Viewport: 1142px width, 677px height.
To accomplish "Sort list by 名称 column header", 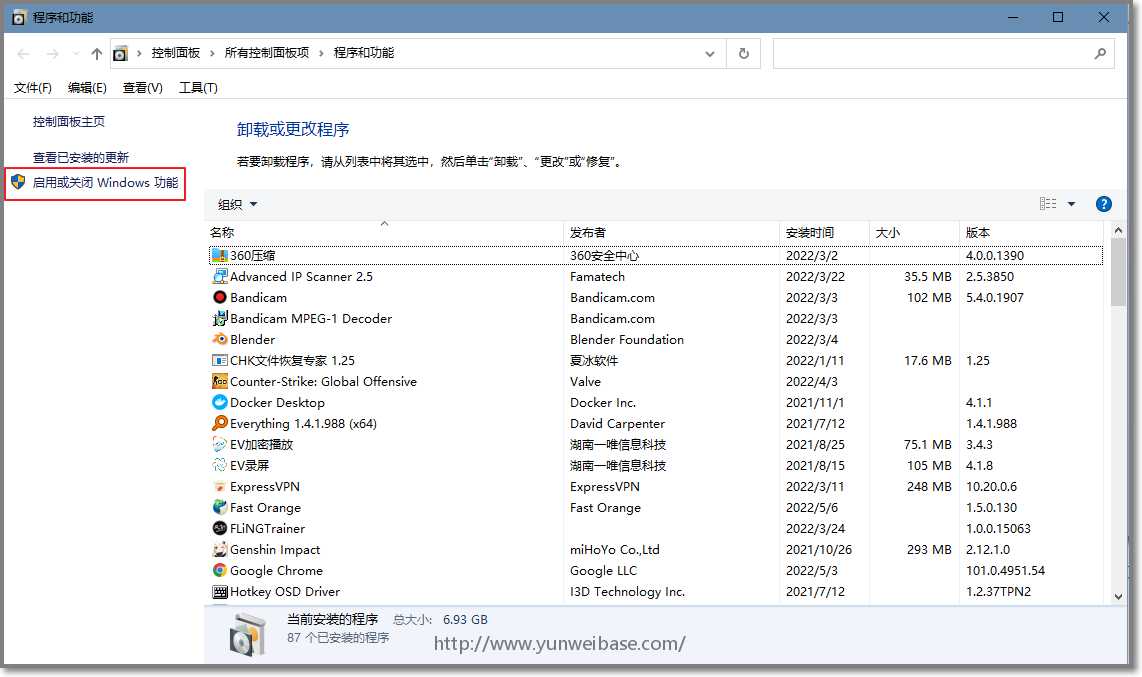I will (385, 232).
